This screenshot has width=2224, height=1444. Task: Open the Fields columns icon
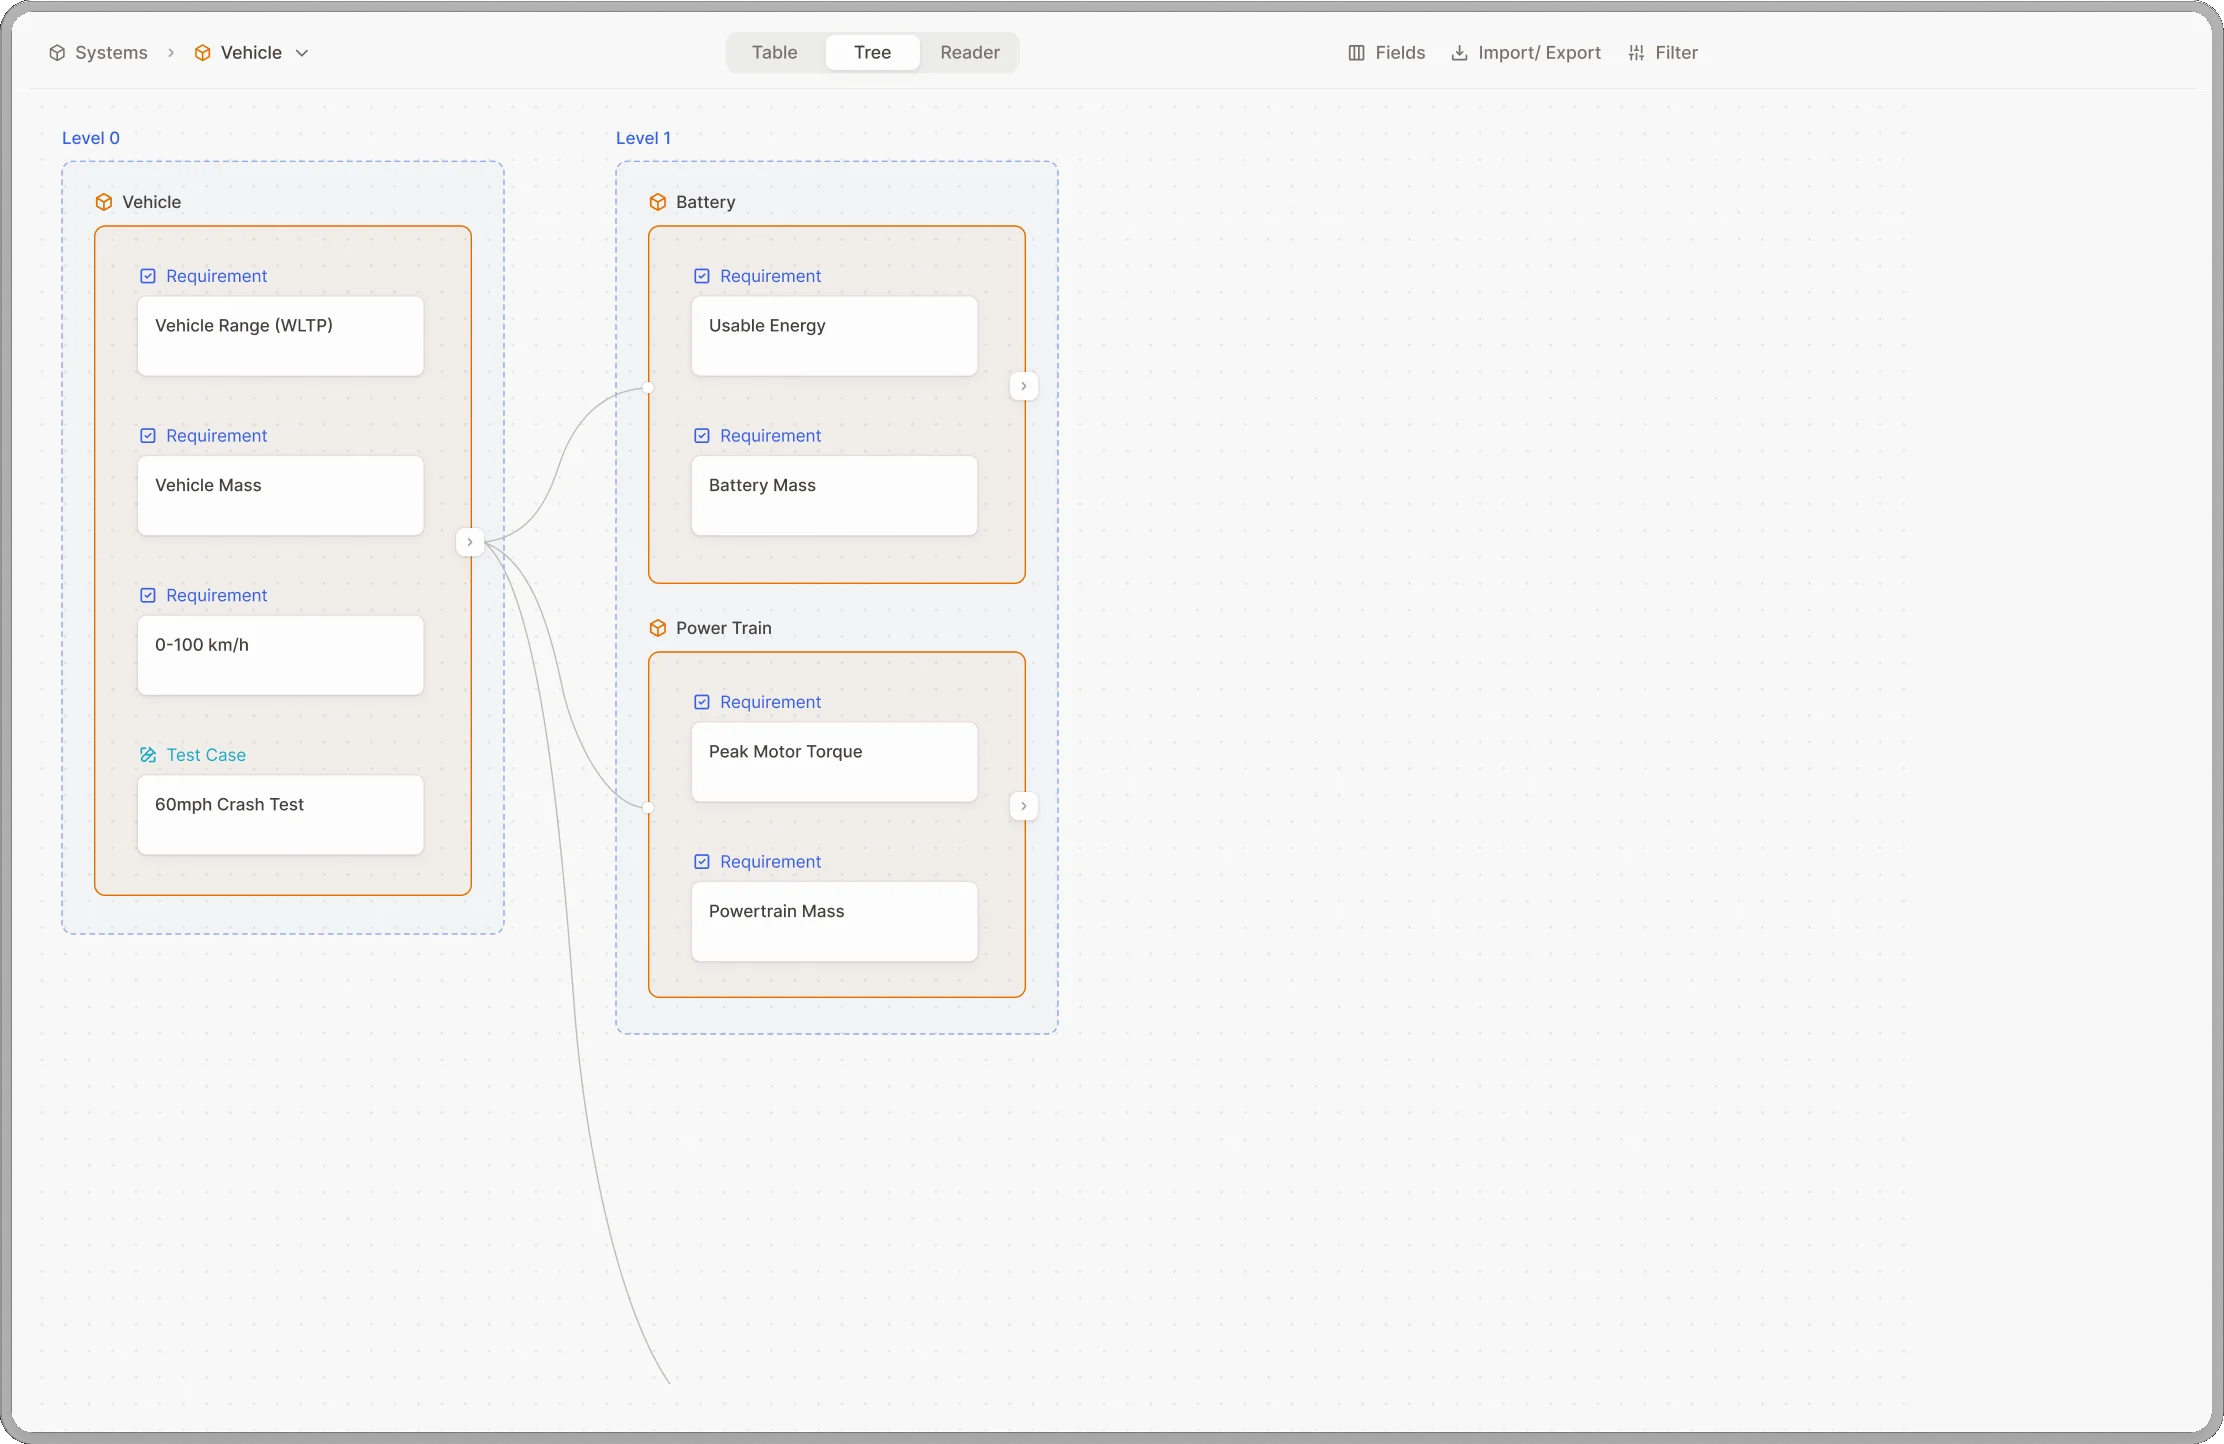[1356, 53]
